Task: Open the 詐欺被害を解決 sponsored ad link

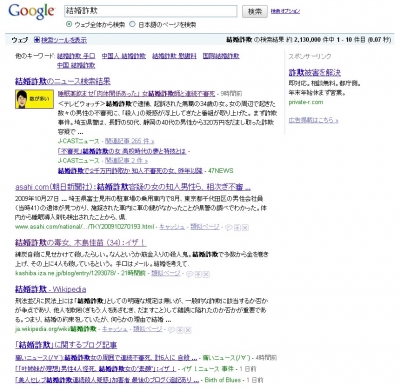Action: [x=315, y=72]
